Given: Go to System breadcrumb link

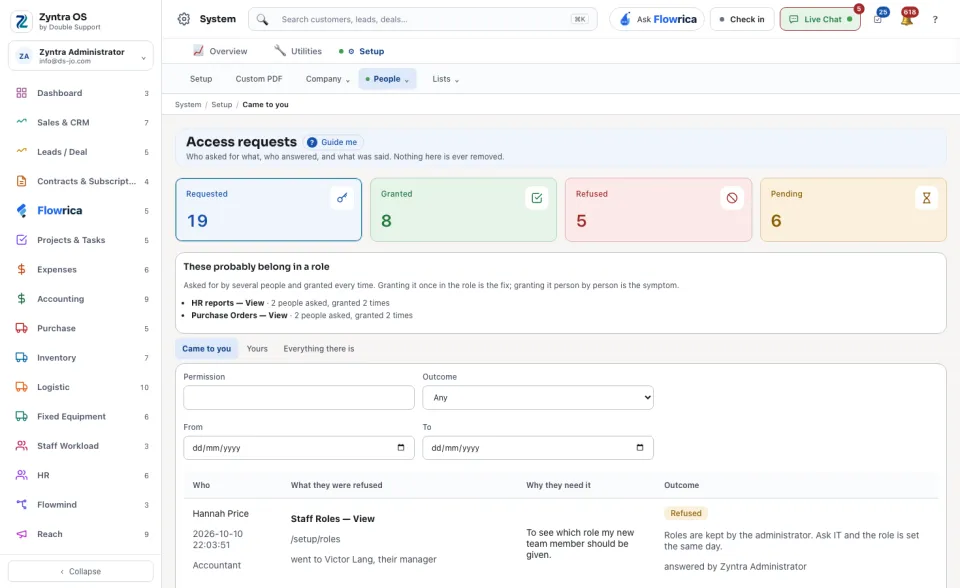Looking at the screenshot, I should (x=188, y=105).
